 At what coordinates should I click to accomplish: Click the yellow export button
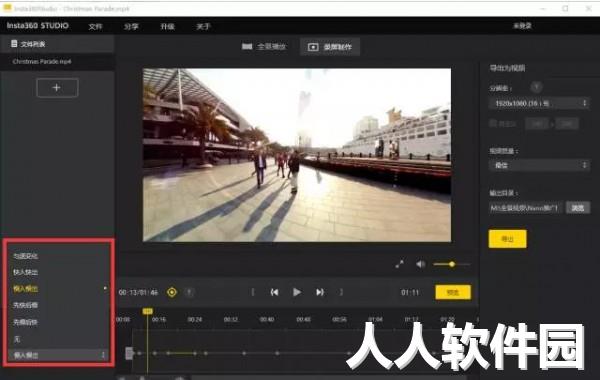click(507, 239)
